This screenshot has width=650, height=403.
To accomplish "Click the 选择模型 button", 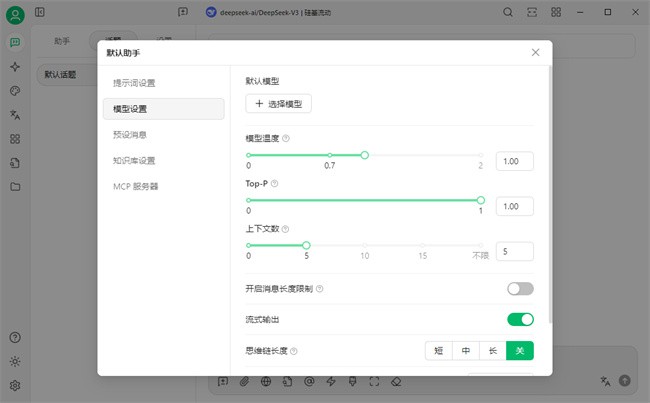I will point(279,104).
